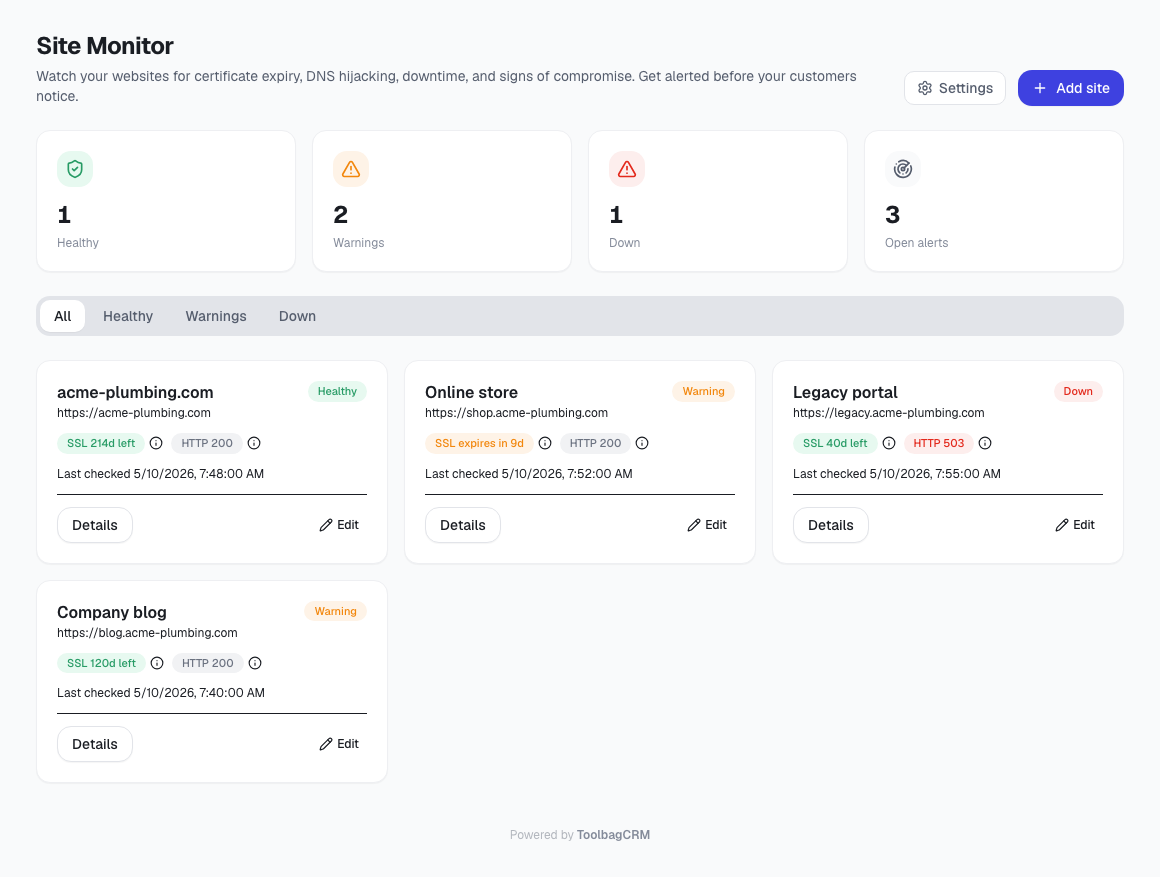Add a new site
Screen dimensions: 1160x877
click(x=1070, y=88)
